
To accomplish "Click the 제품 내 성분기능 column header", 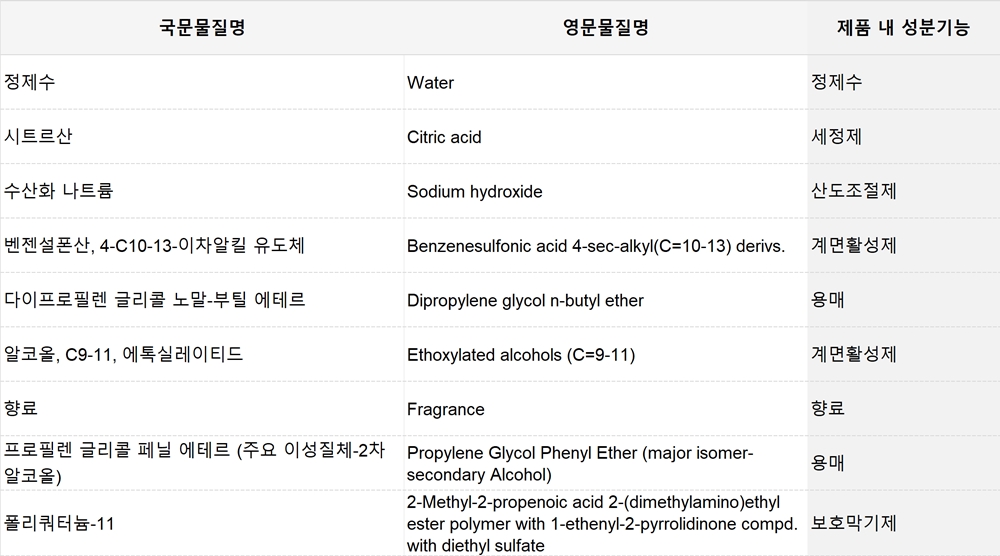I will (903, 27).
